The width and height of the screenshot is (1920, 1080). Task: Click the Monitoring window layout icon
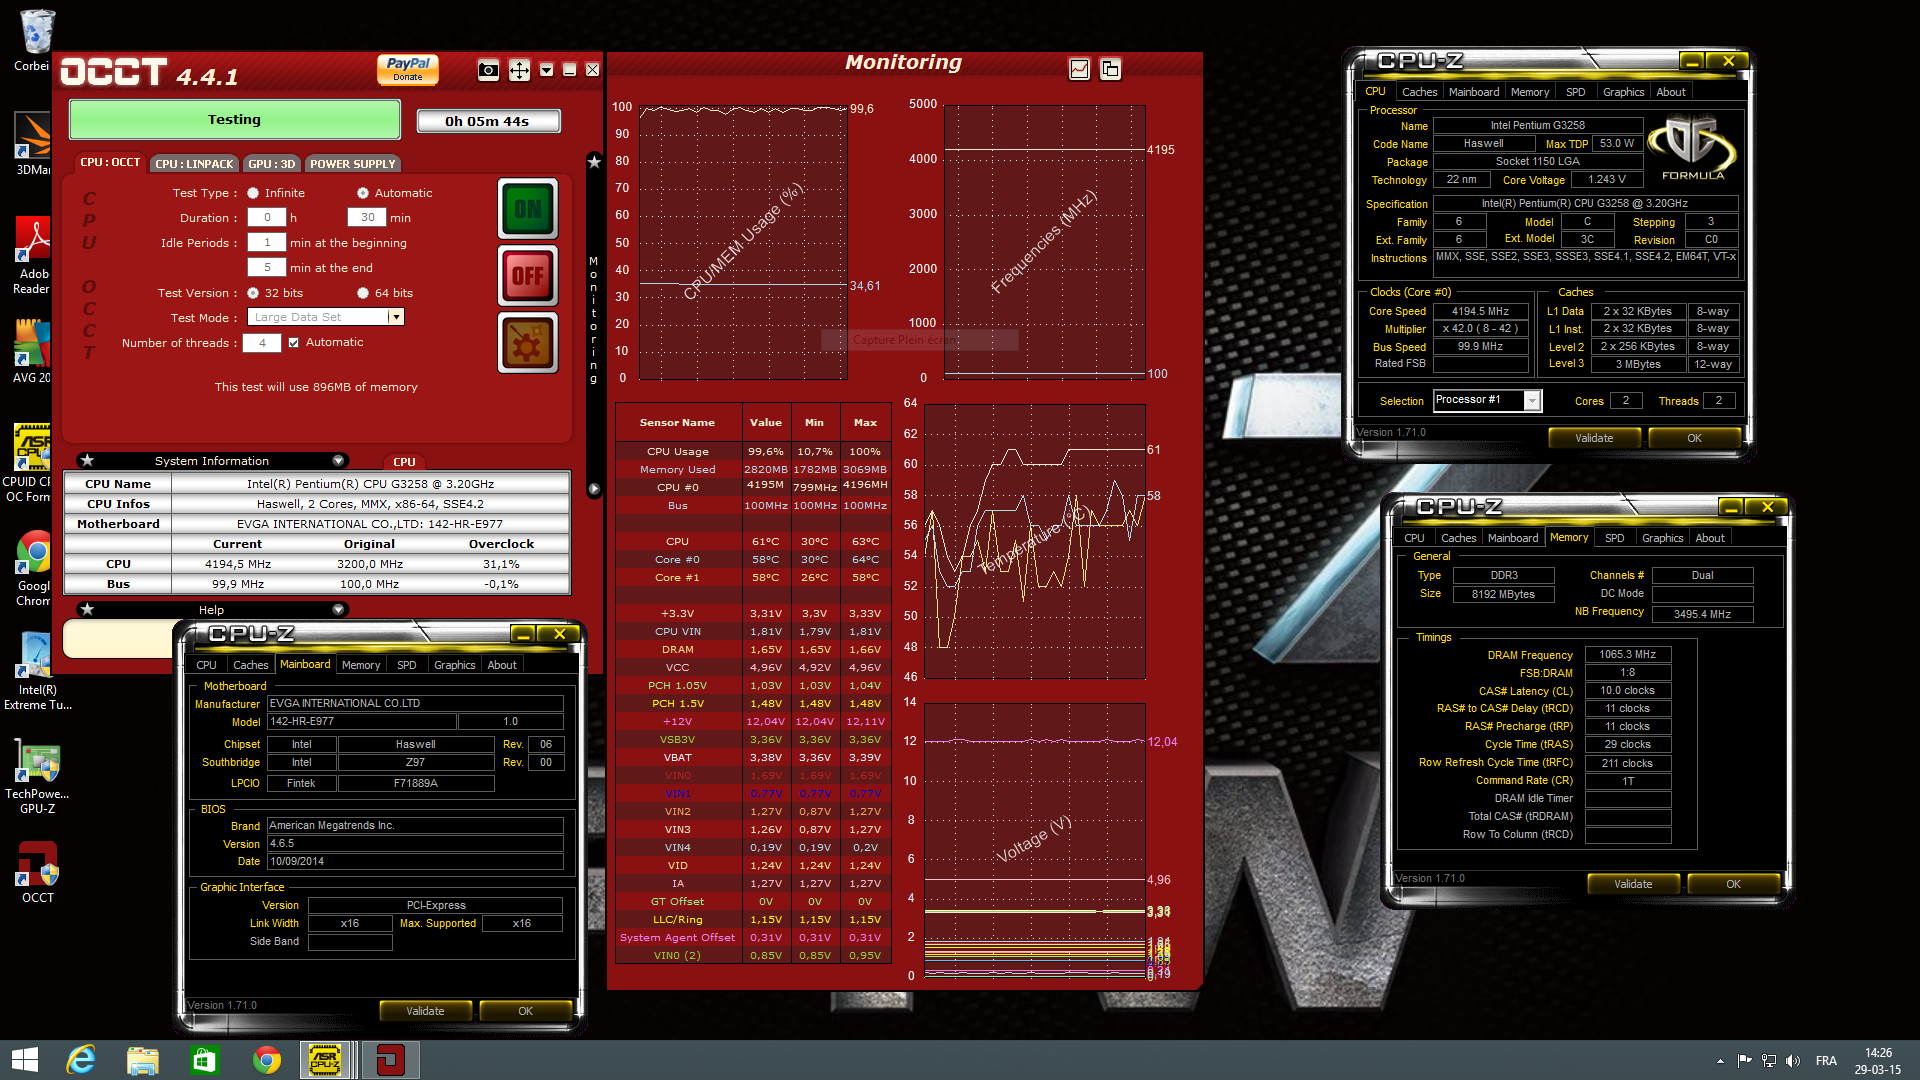pos(1110,69)
